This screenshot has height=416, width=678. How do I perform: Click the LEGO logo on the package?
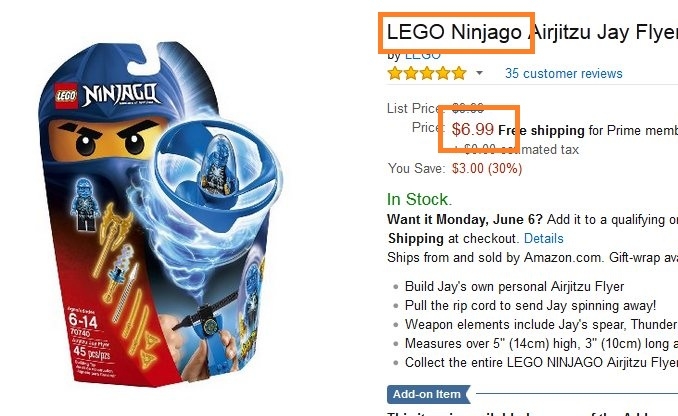pyautogui.click(x=66, y=96)
